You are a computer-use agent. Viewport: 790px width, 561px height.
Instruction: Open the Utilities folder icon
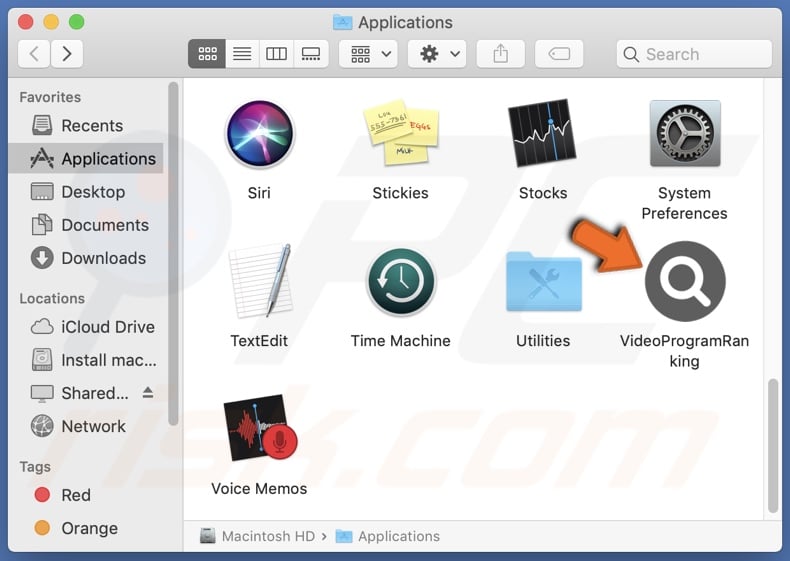(x=544, y=281)
